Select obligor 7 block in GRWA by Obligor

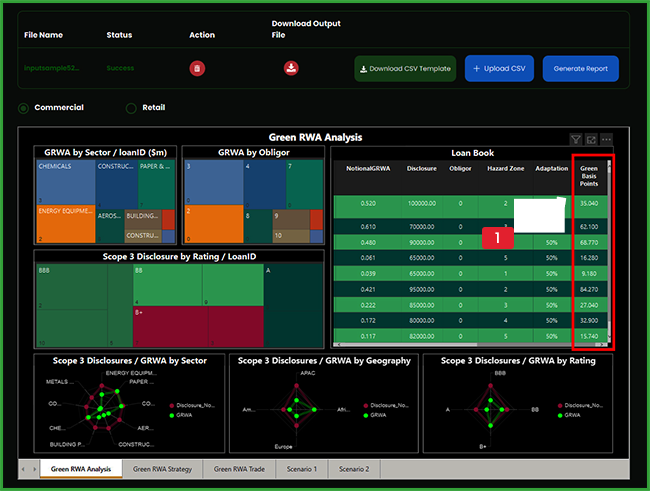[304, 184]
